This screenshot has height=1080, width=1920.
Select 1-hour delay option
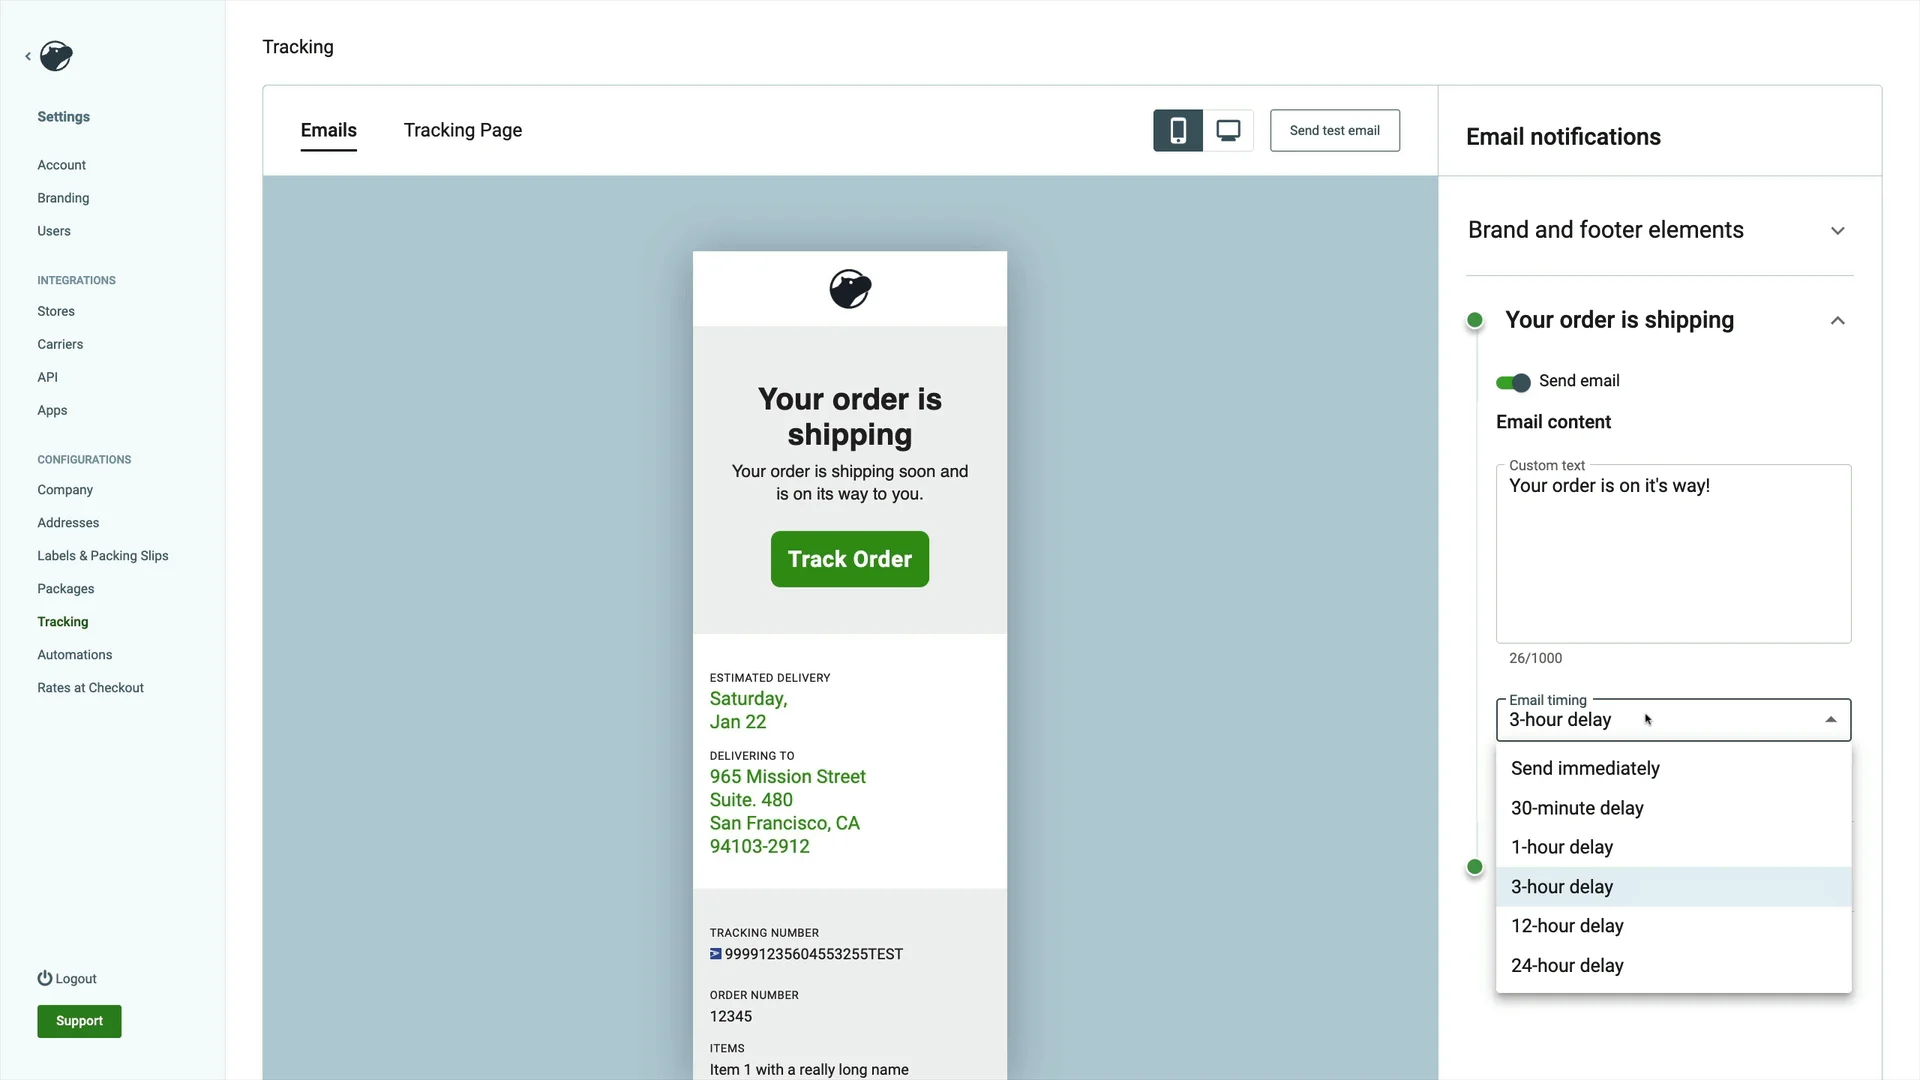(x=1561, y=847)
